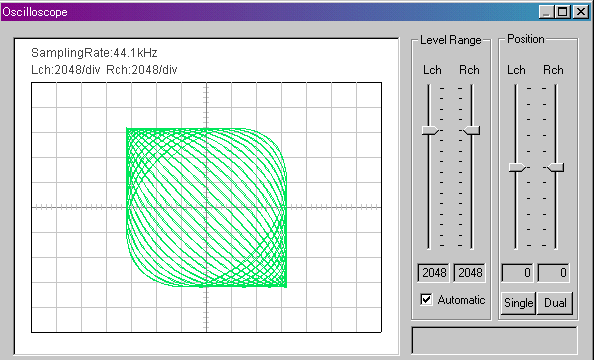Select the Rch level range field showing 2048
Viewport: 594px width, 360px height.
(470, 272)
